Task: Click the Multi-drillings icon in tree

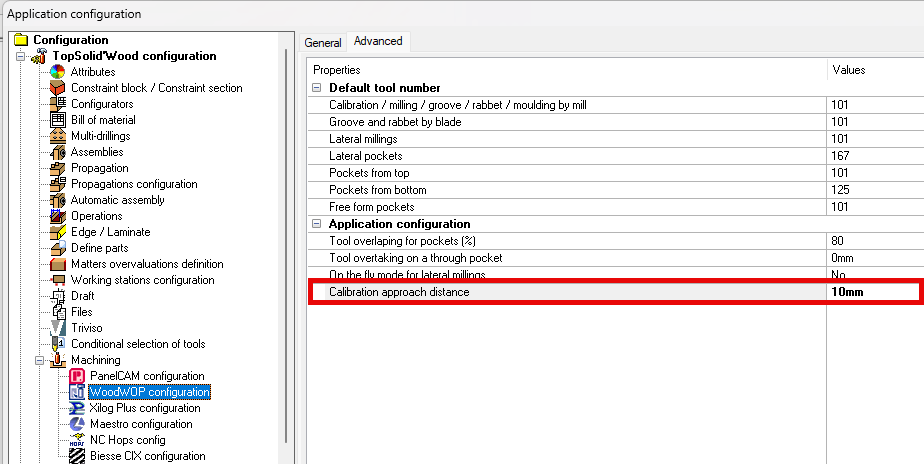Action: [58, 136]
